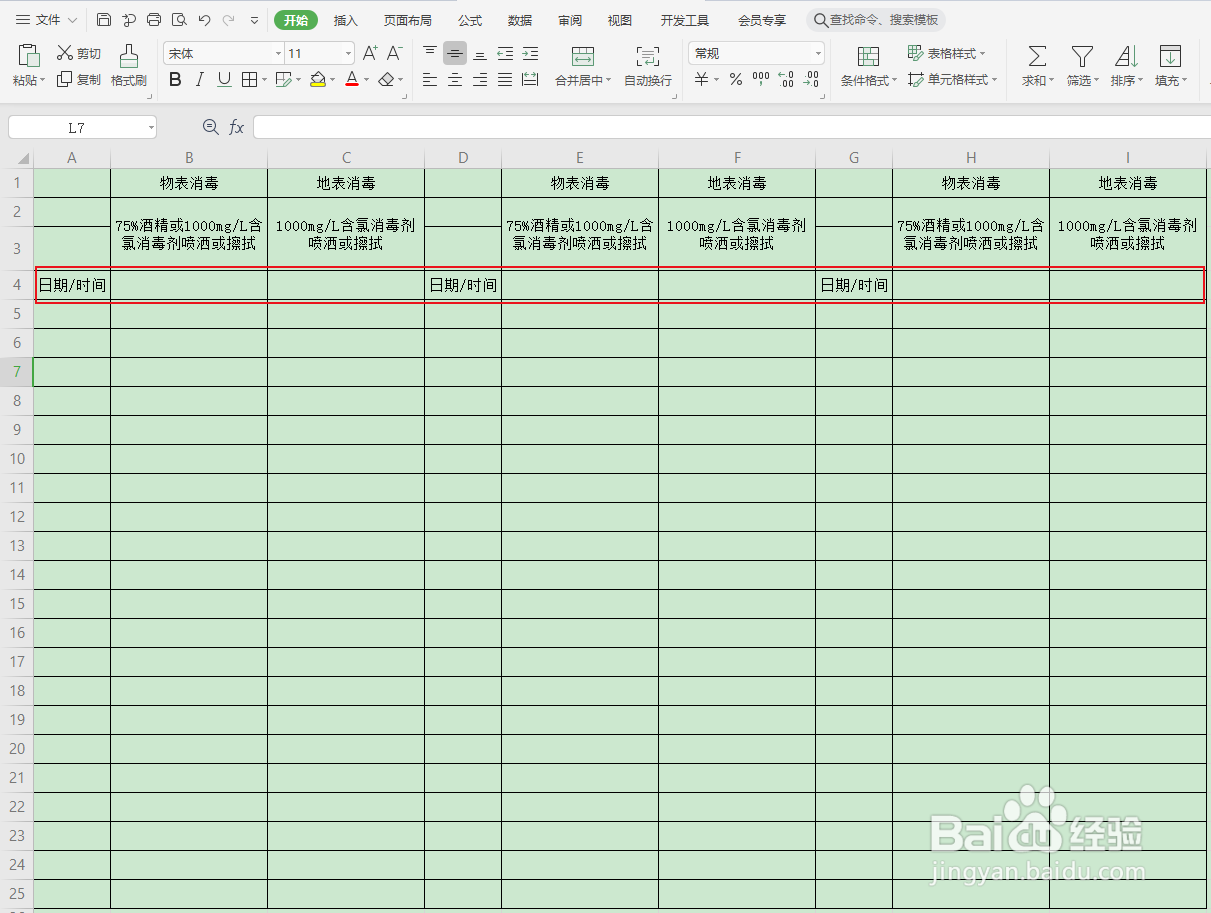Align the text to the right
Screen dimensions: 1211x913
[480, 80]
